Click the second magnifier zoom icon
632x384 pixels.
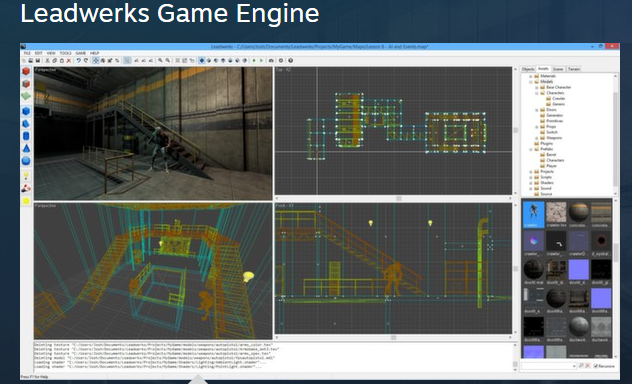[x=168, y=60]
